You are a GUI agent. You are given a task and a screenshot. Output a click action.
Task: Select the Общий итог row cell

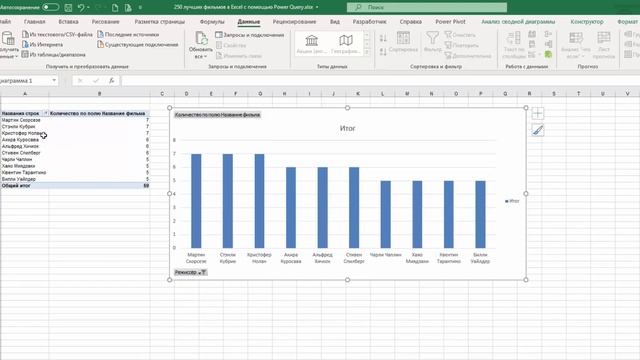tap(16, 186)
